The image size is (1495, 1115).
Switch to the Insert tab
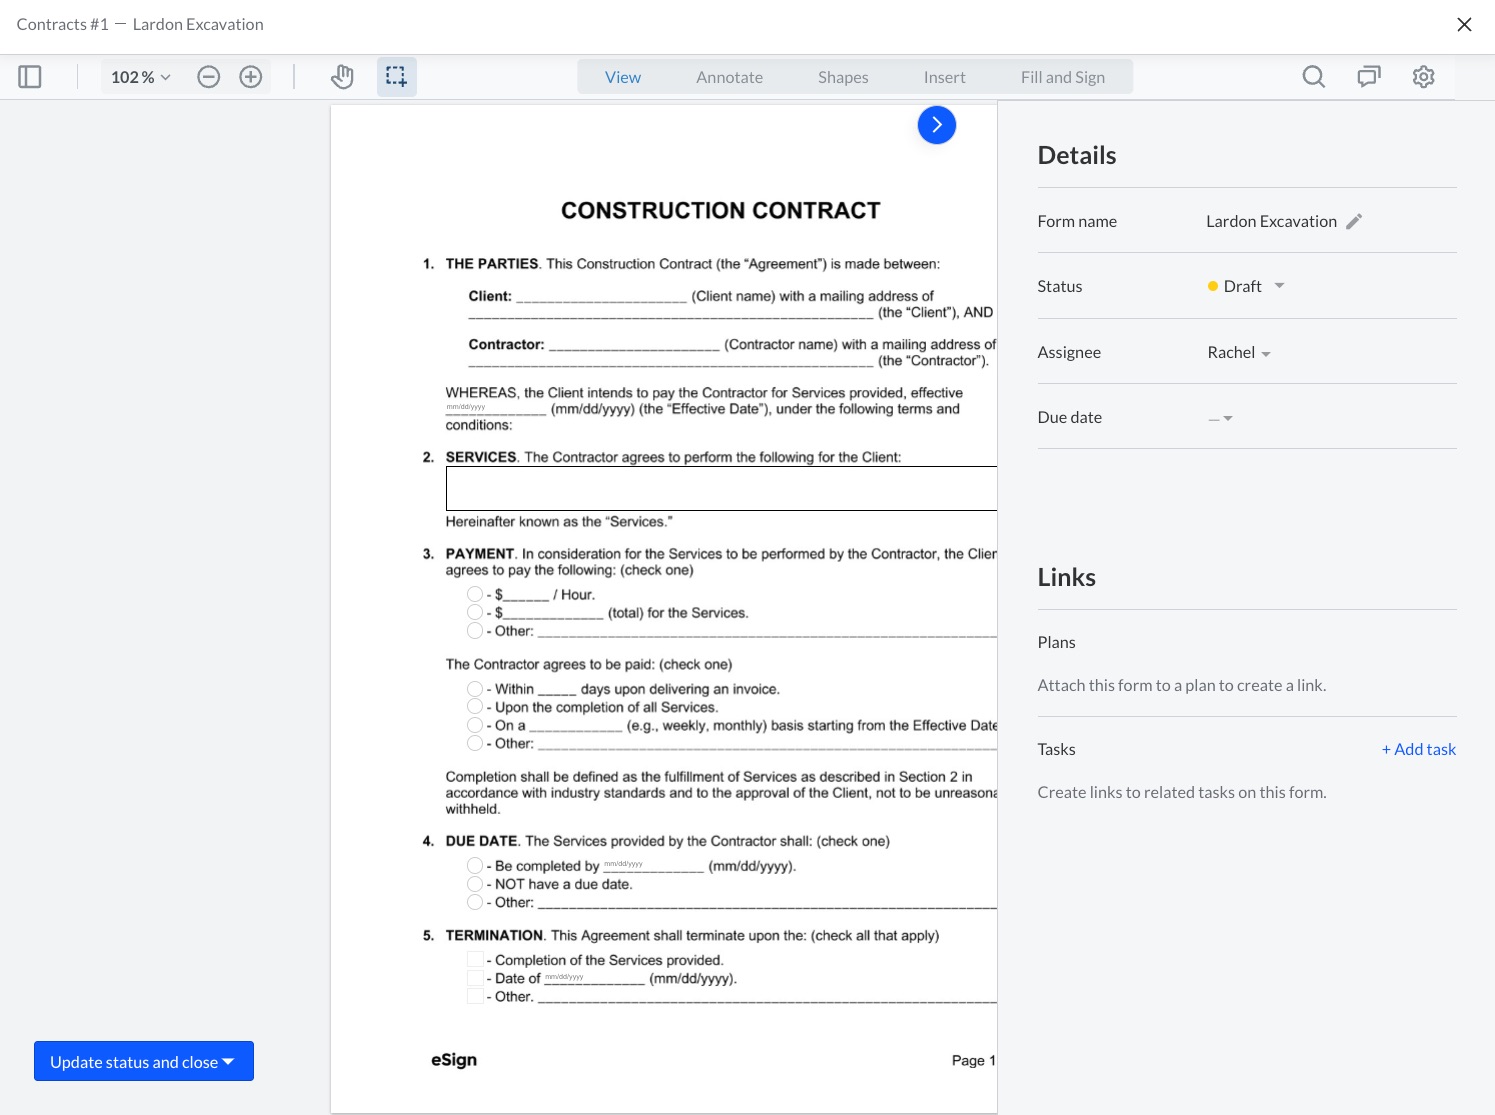pos(944,77)
